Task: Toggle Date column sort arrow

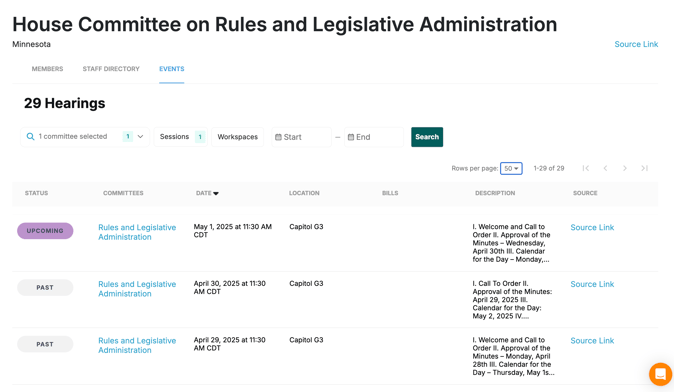Action: point(216,193)
